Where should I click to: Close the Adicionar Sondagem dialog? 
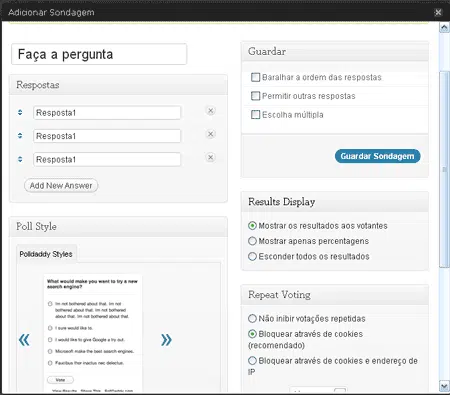click(438, 12)
